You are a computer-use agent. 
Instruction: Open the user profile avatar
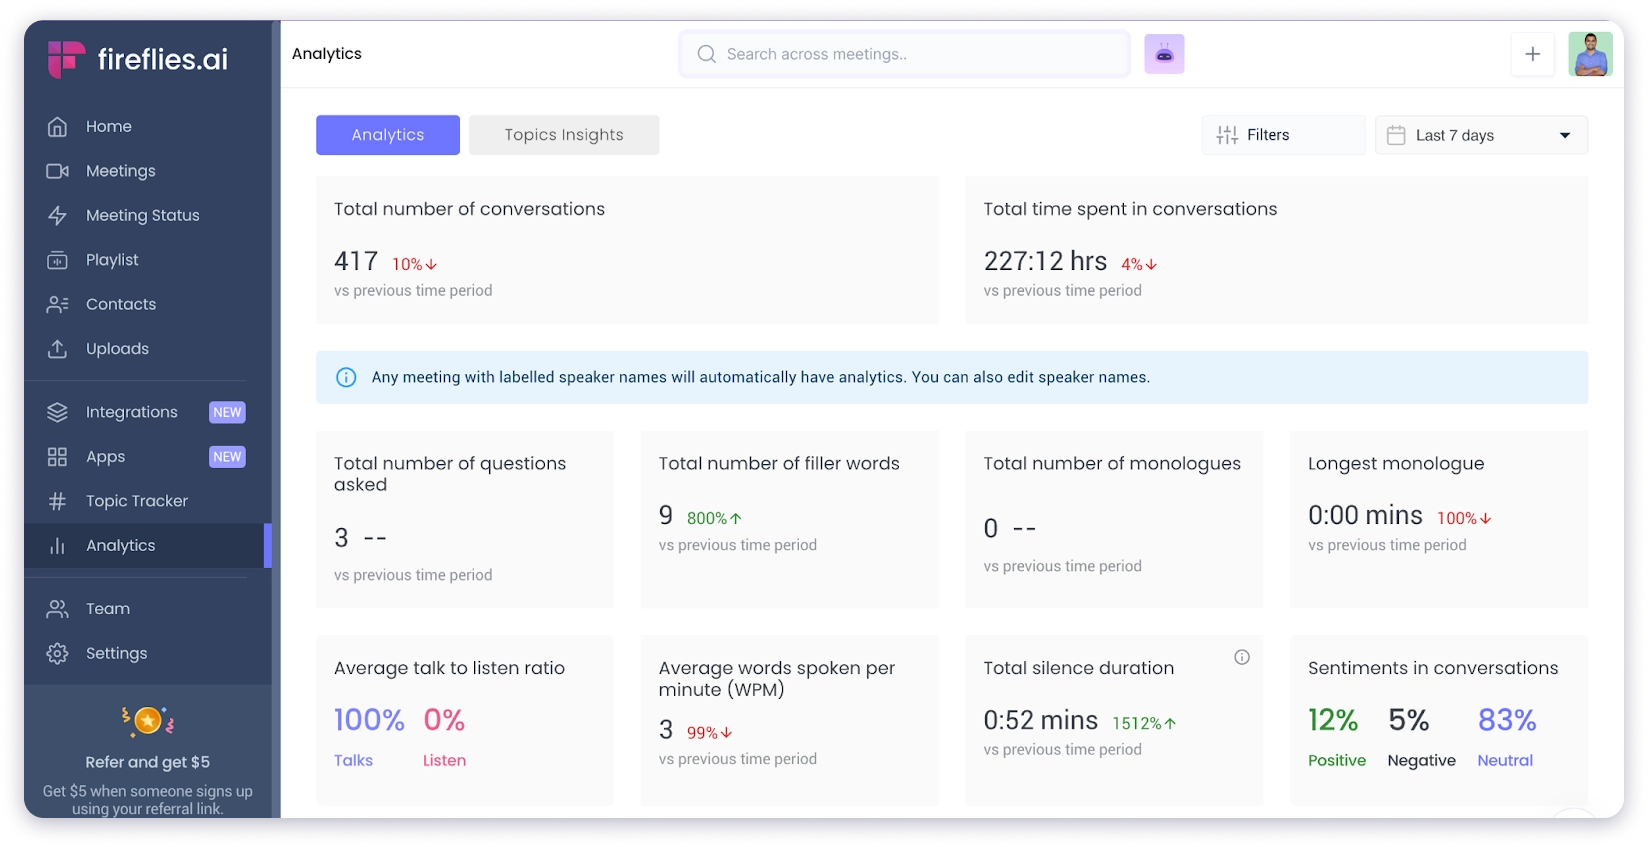(1589, 55)
